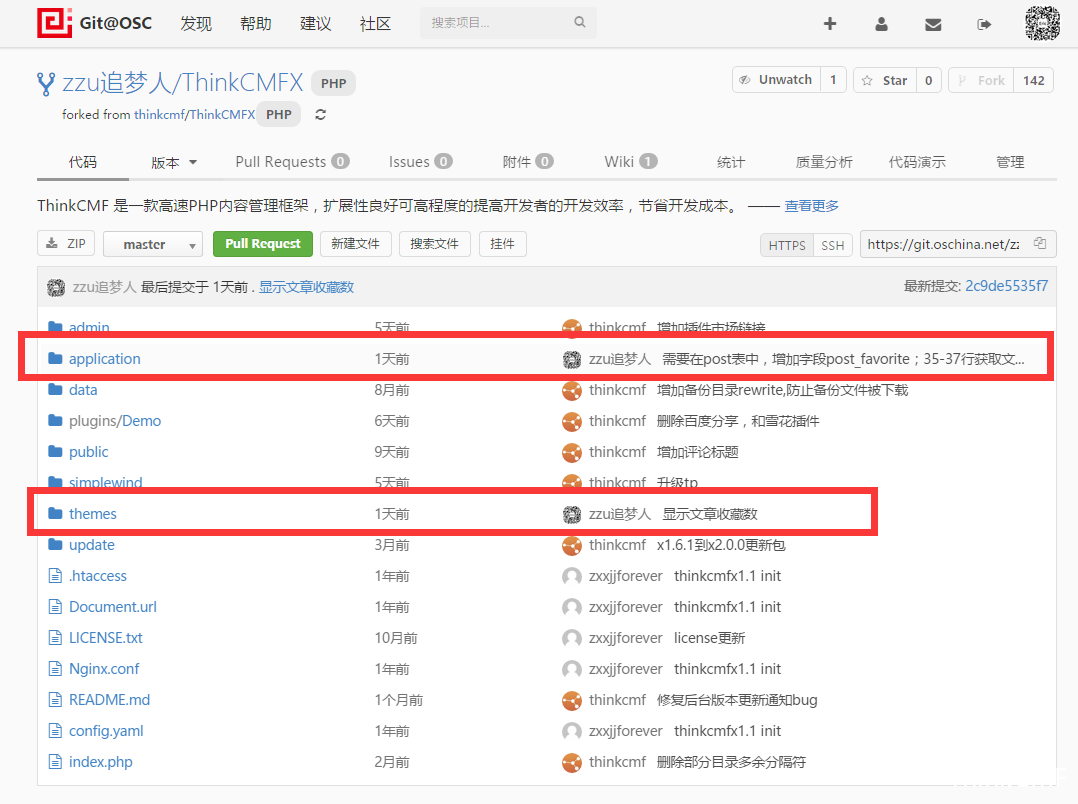
Task: Click the Fork button
Action: [981, 80]
